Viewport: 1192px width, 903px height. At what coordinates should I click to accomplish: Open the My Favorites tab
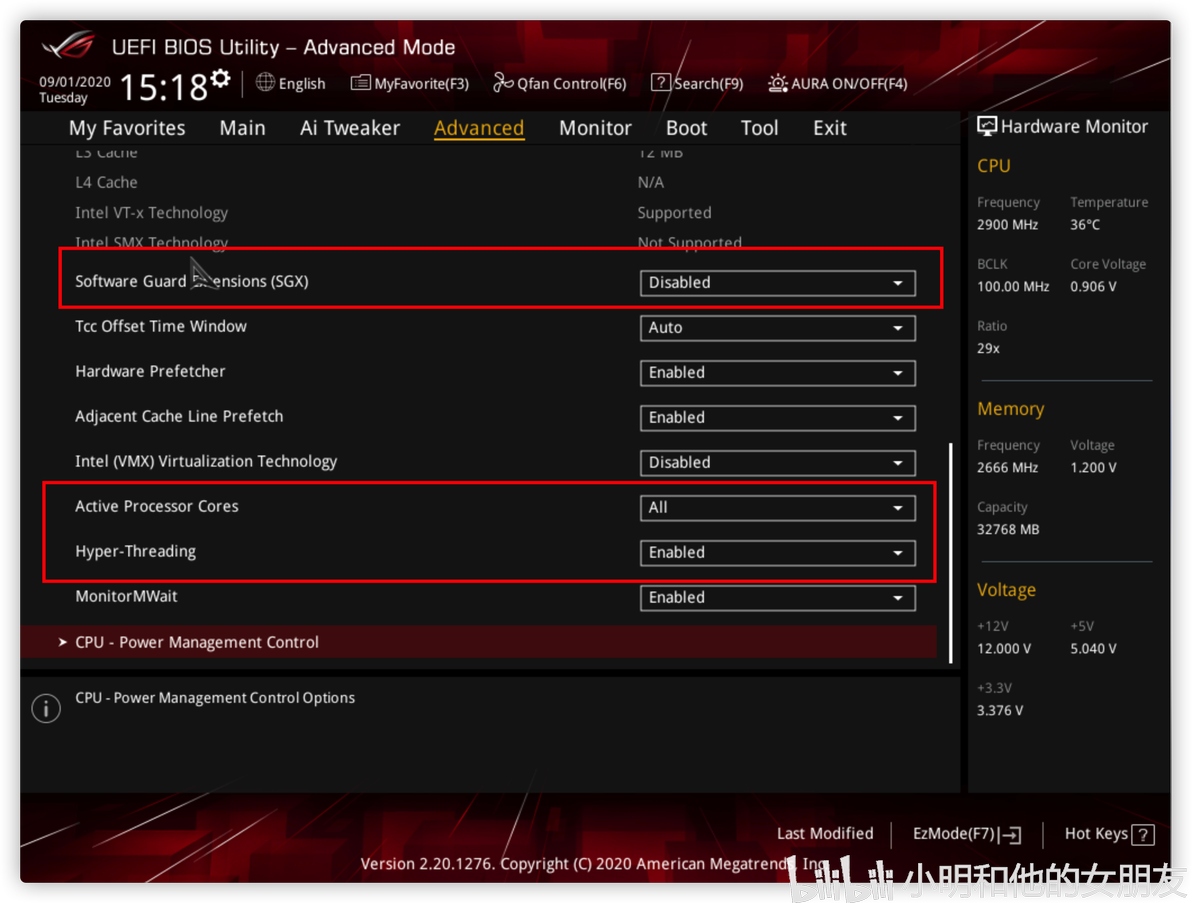pos(127,128)
